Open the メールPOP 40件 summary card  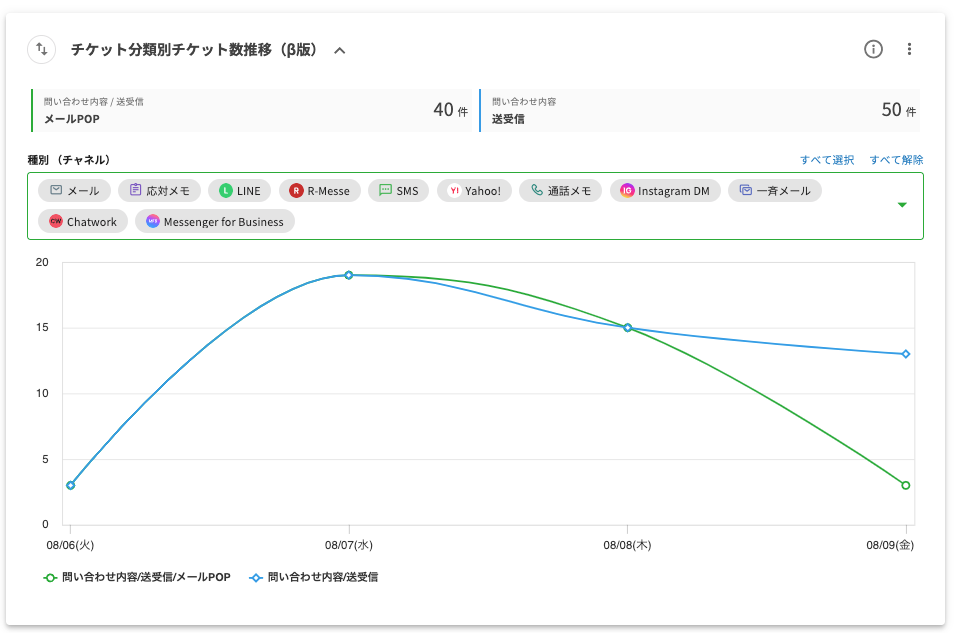[x=254, y=110]
